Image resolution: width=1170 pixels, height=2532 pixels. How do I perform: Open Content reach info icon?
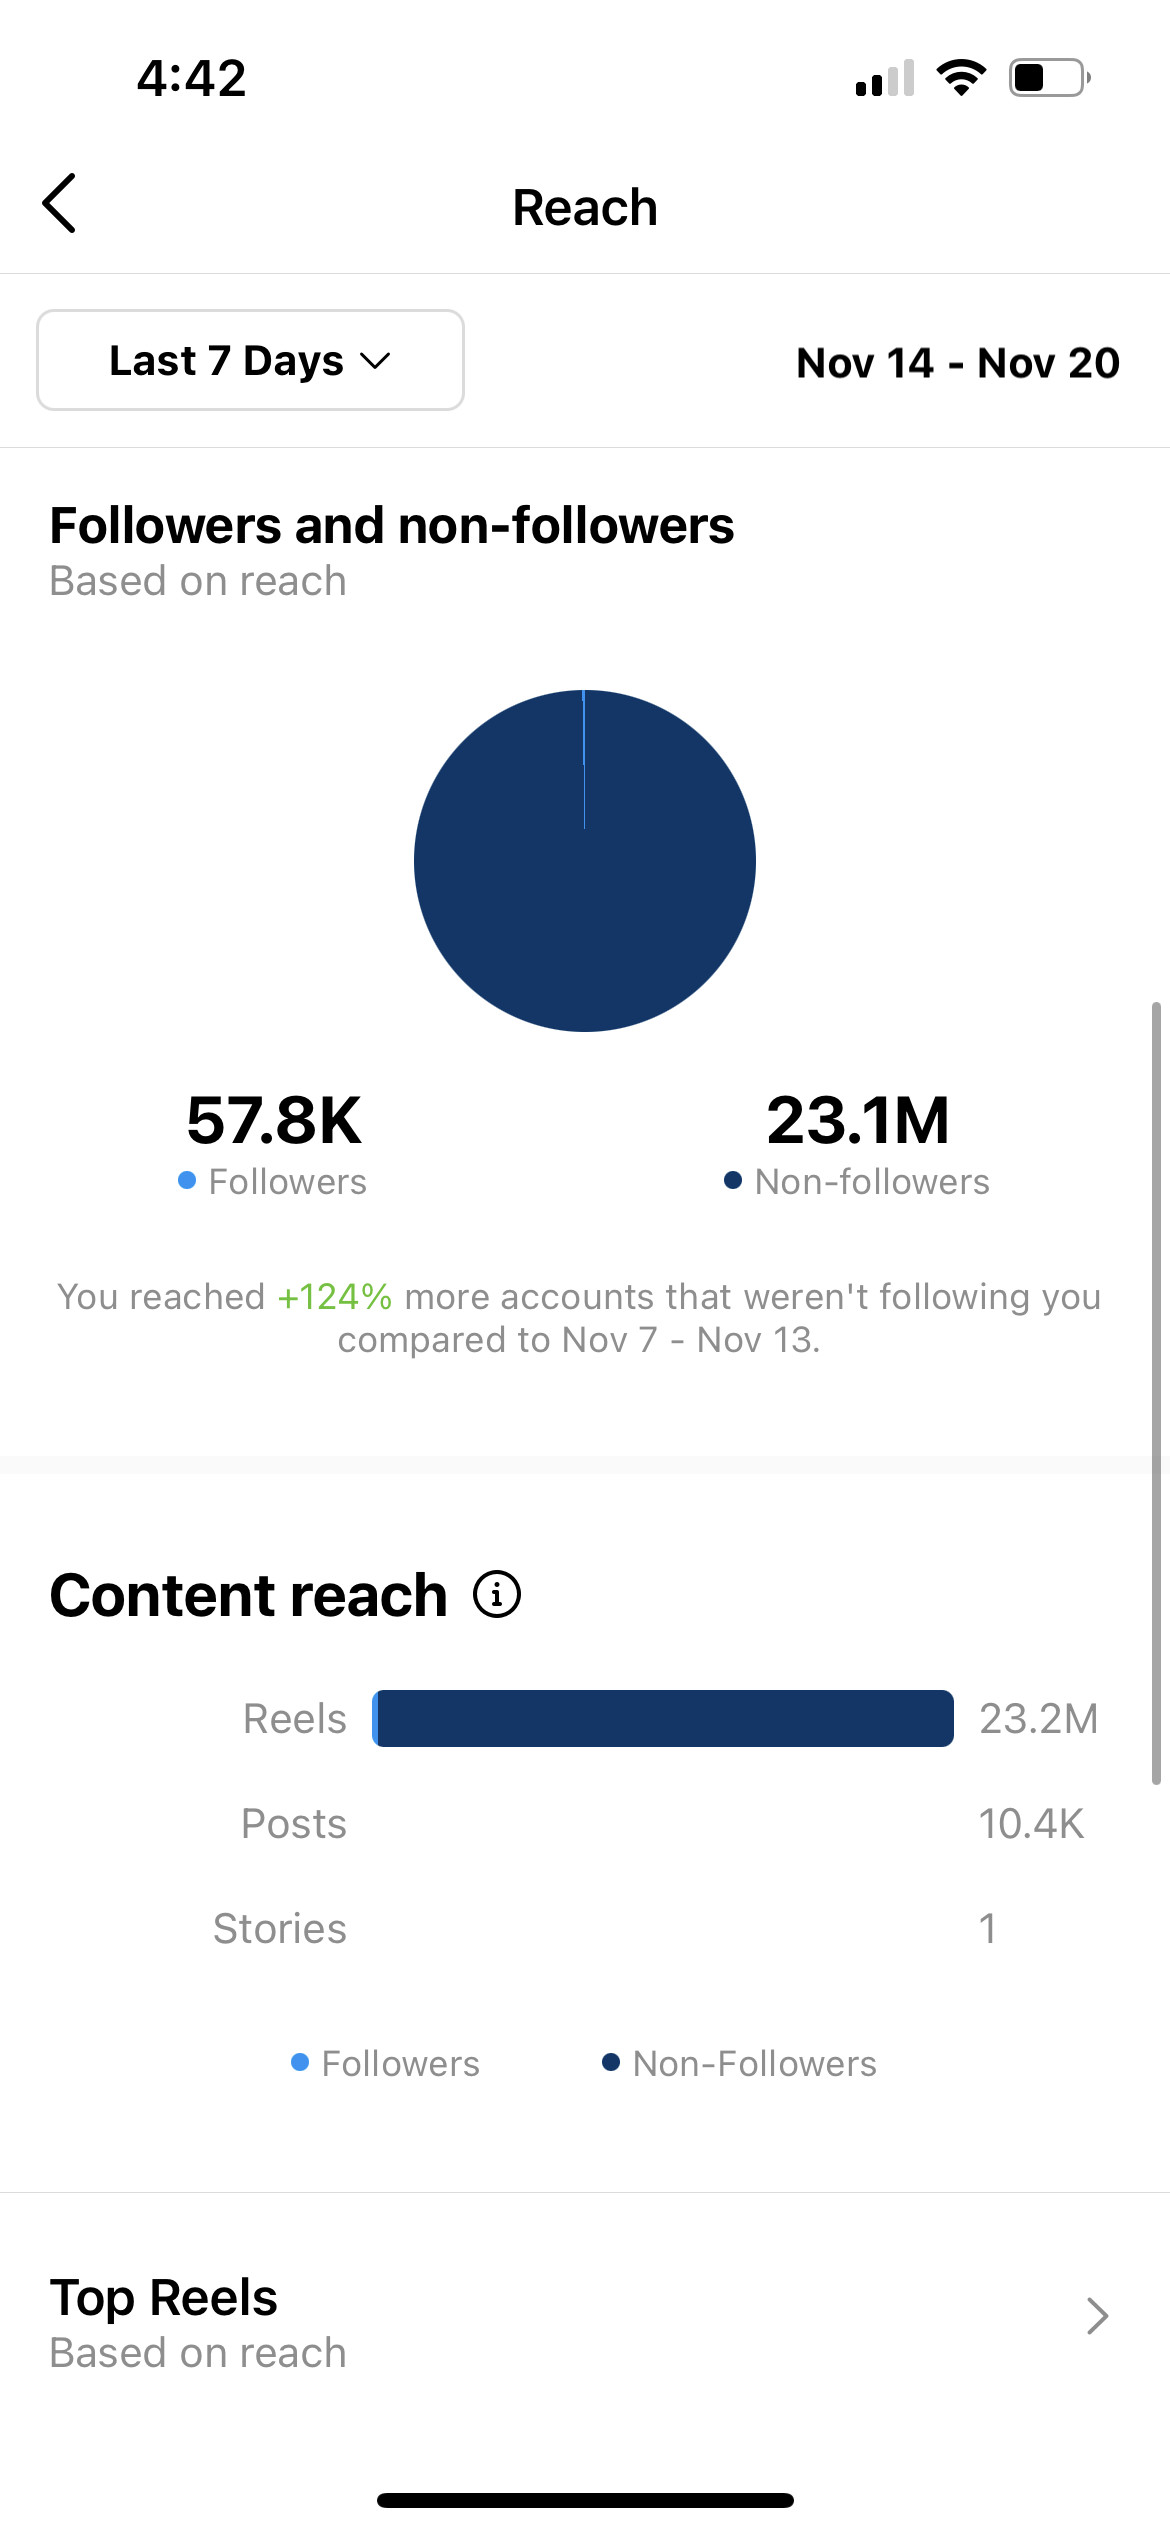coord(497,1594)
